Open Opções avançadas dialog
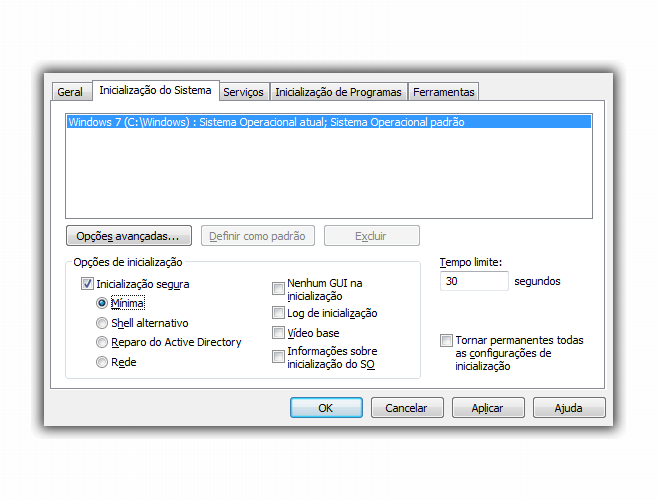 [x=128, y=237]
